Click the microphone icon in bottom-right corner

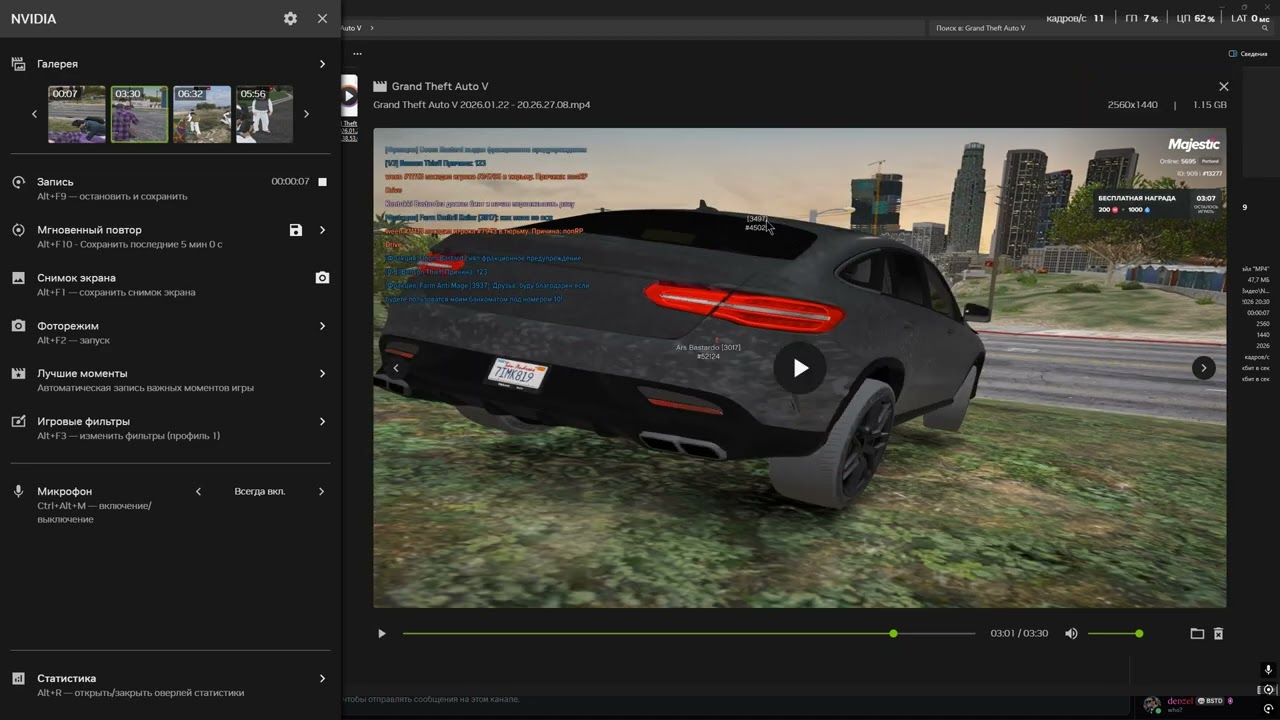pos(1268,670)
